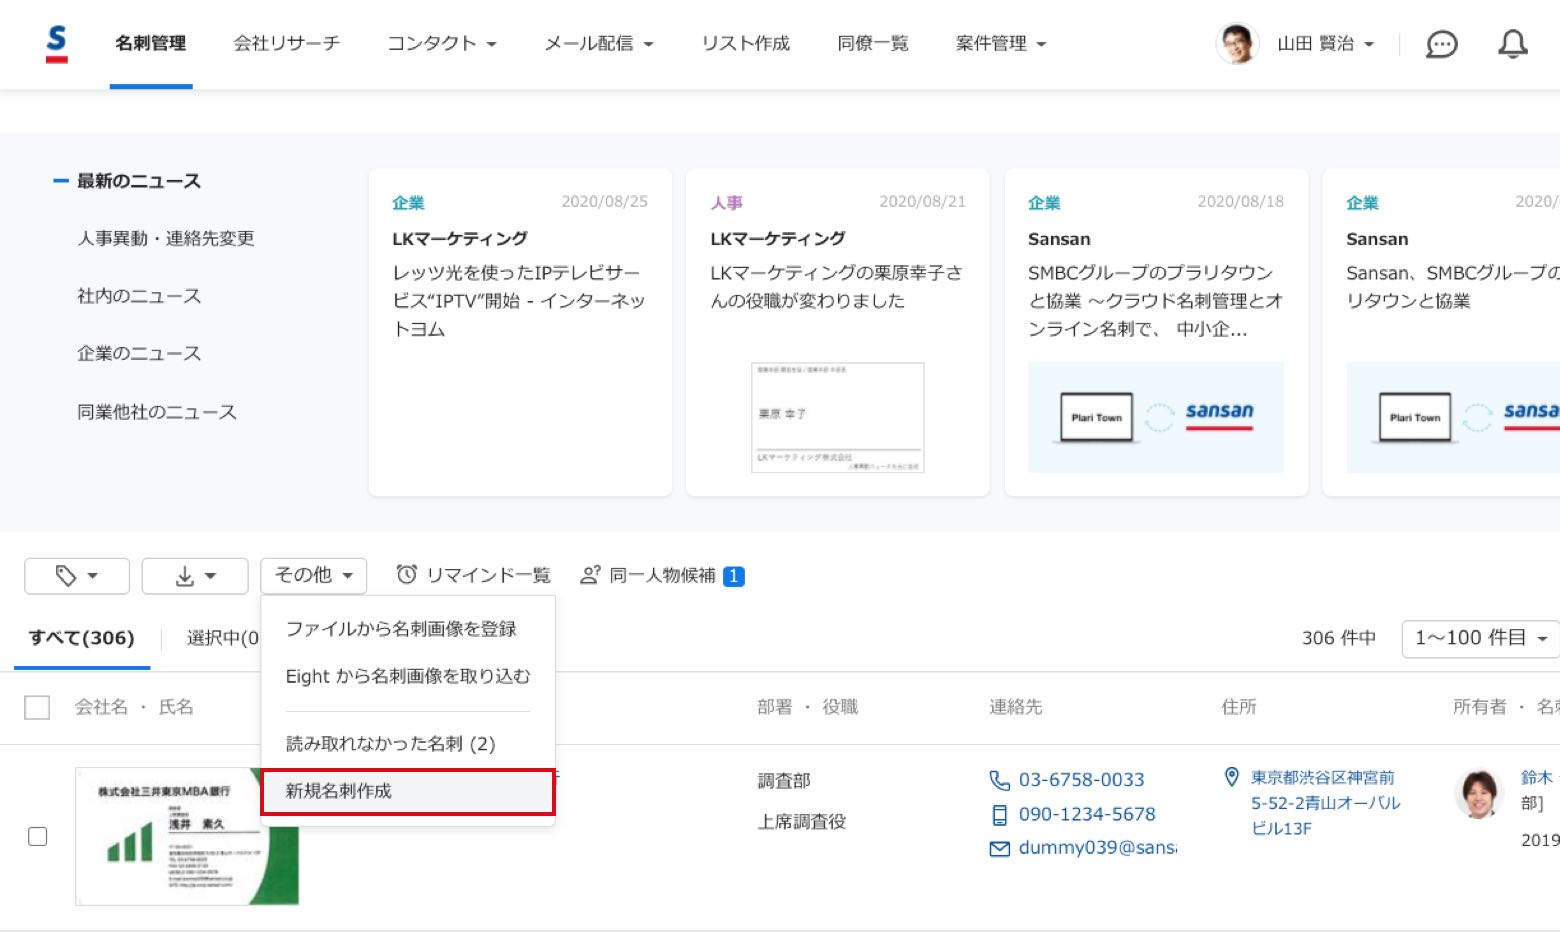Select 社内のニュース filter
The width and height of the screenshot is (1560, 932).
pos(139,296)
